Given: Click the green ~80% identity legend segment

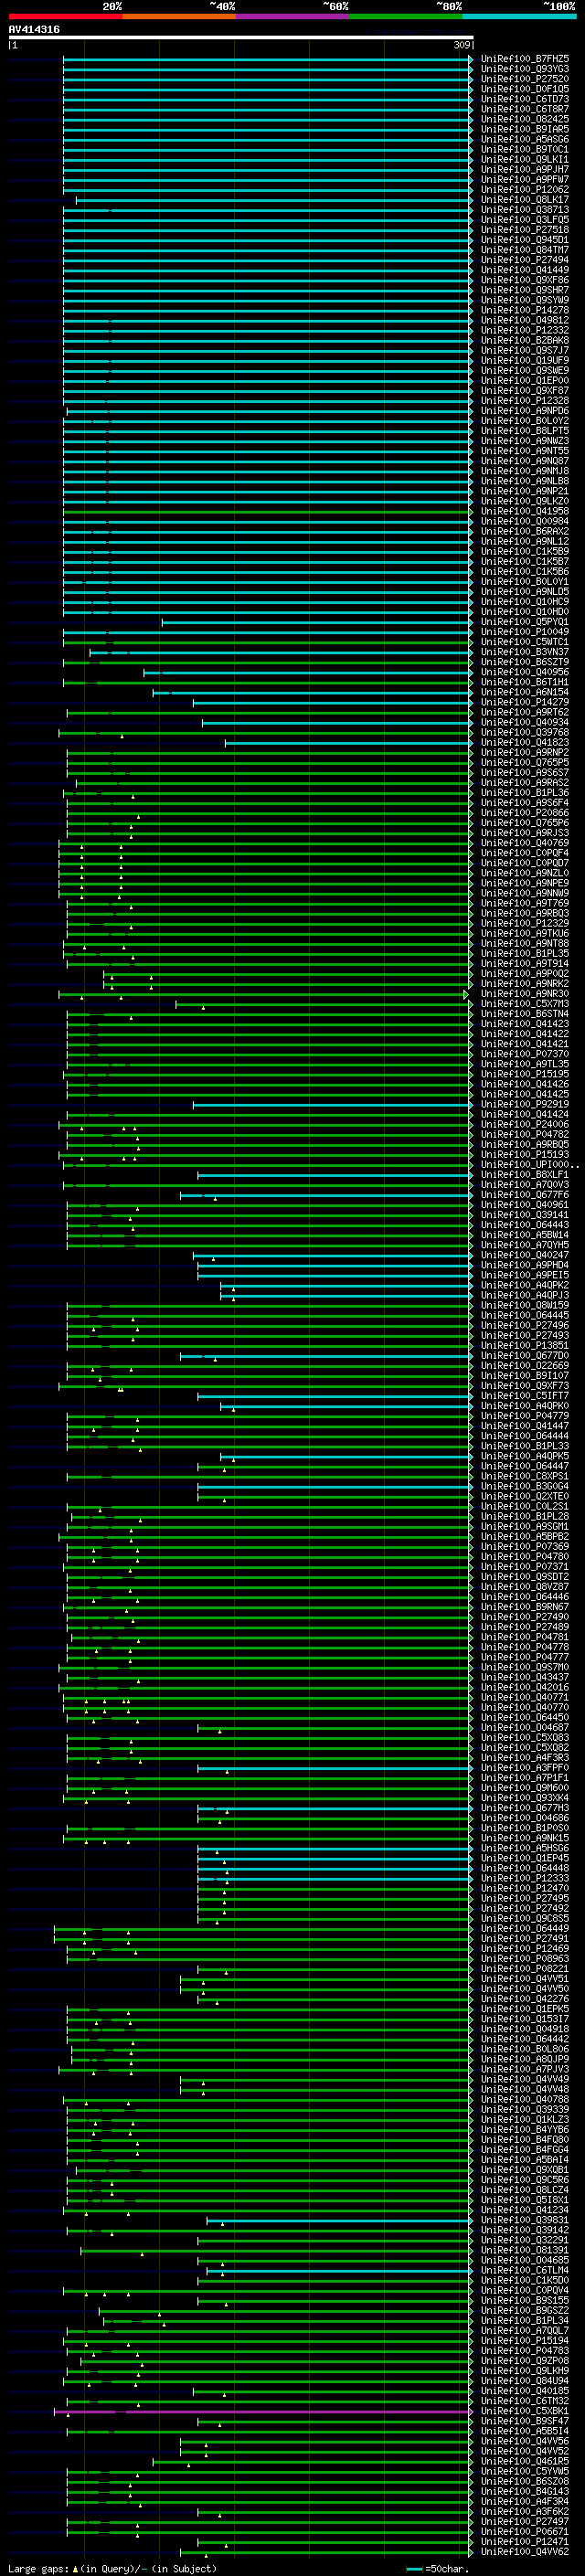Looking at the screenshot, I should coord(406,16).
